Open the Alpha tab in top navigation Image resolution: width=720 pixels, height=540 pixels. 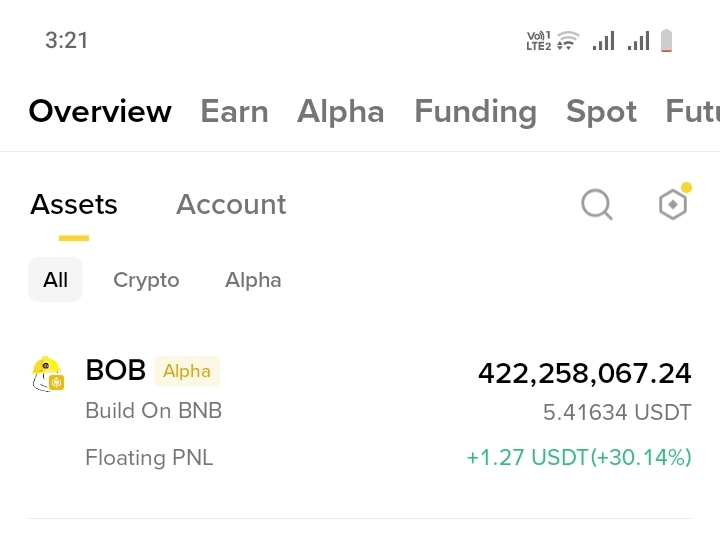click(341, 112)
